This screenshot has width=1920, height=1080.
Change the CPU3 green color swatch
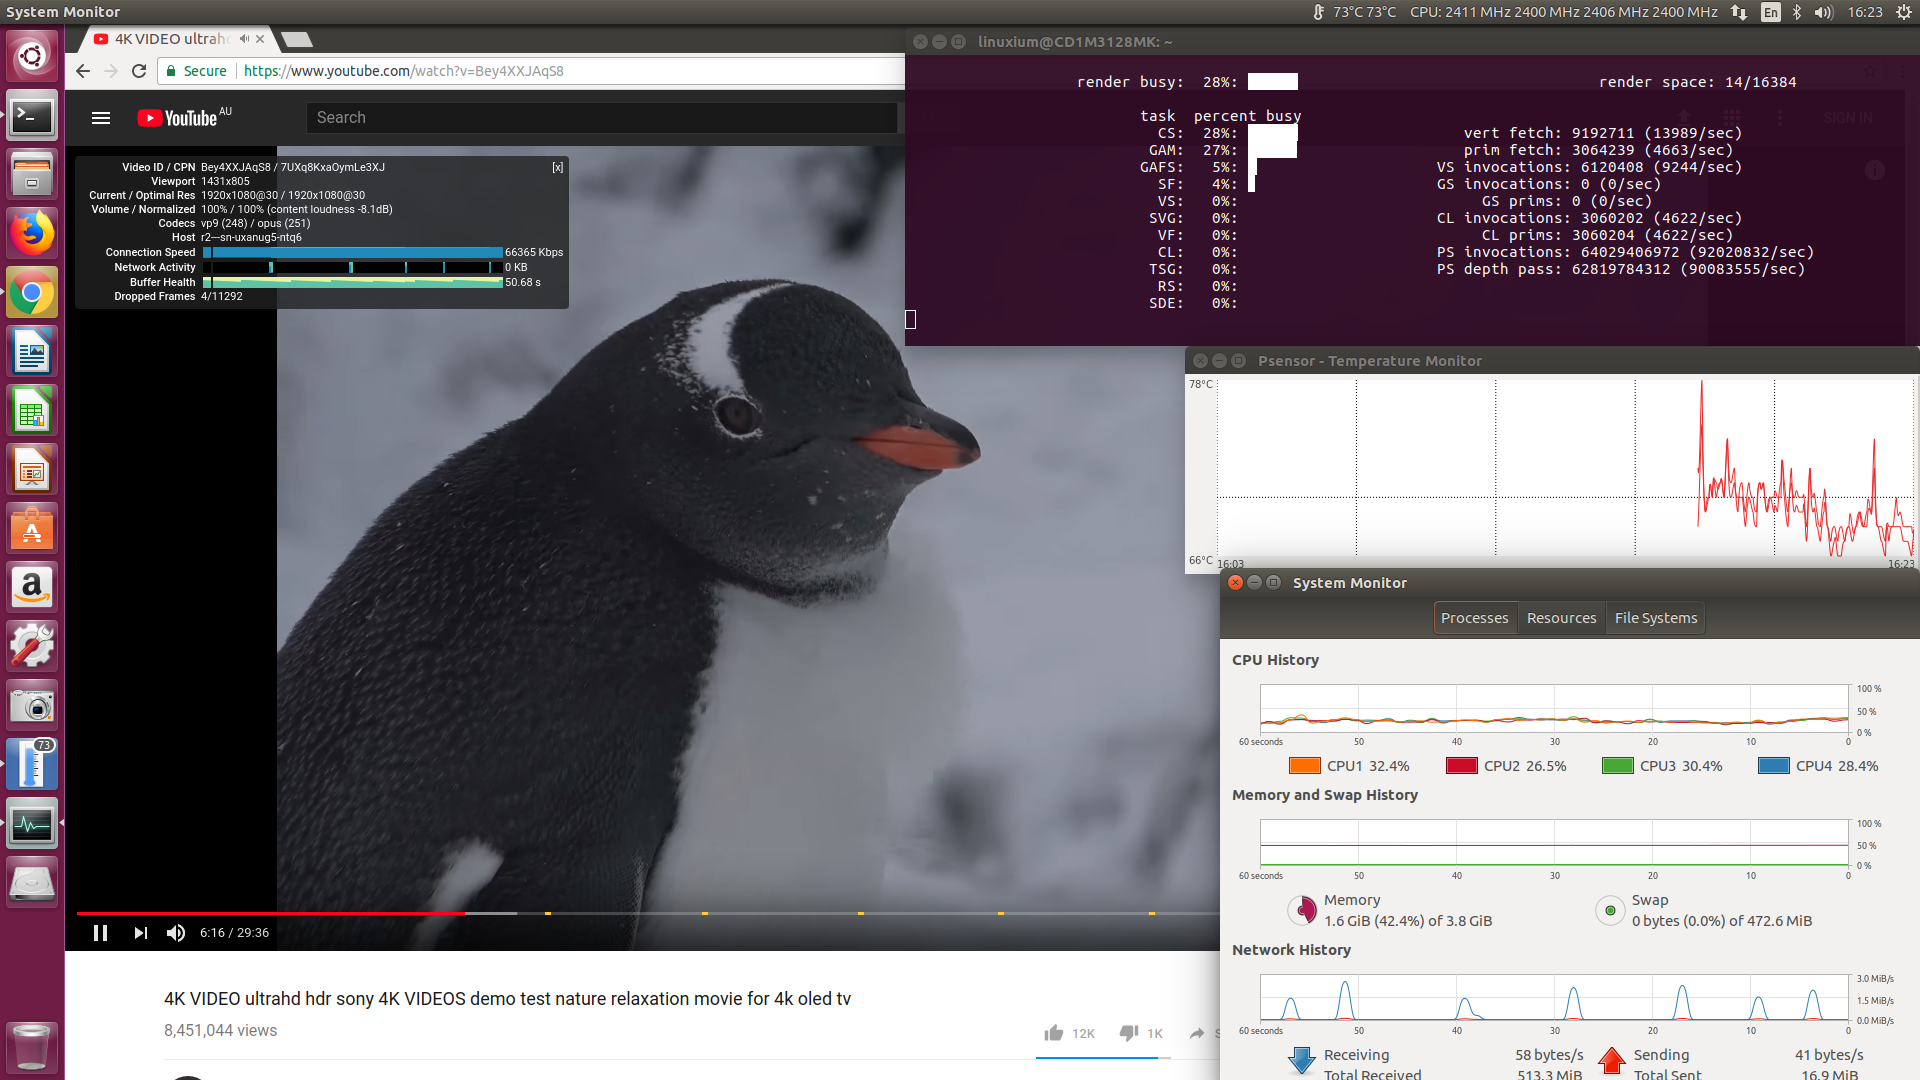pyautogui.click(x=1618, y=766)
